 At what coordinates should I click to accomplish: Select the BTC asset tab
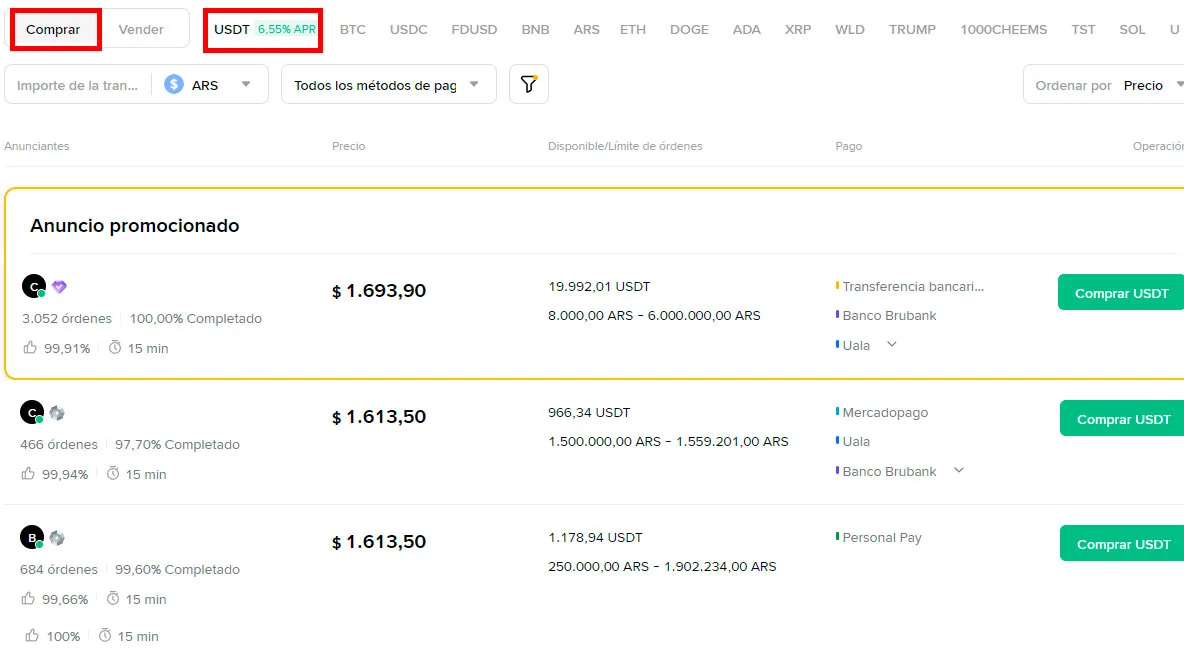click(353, 29)
